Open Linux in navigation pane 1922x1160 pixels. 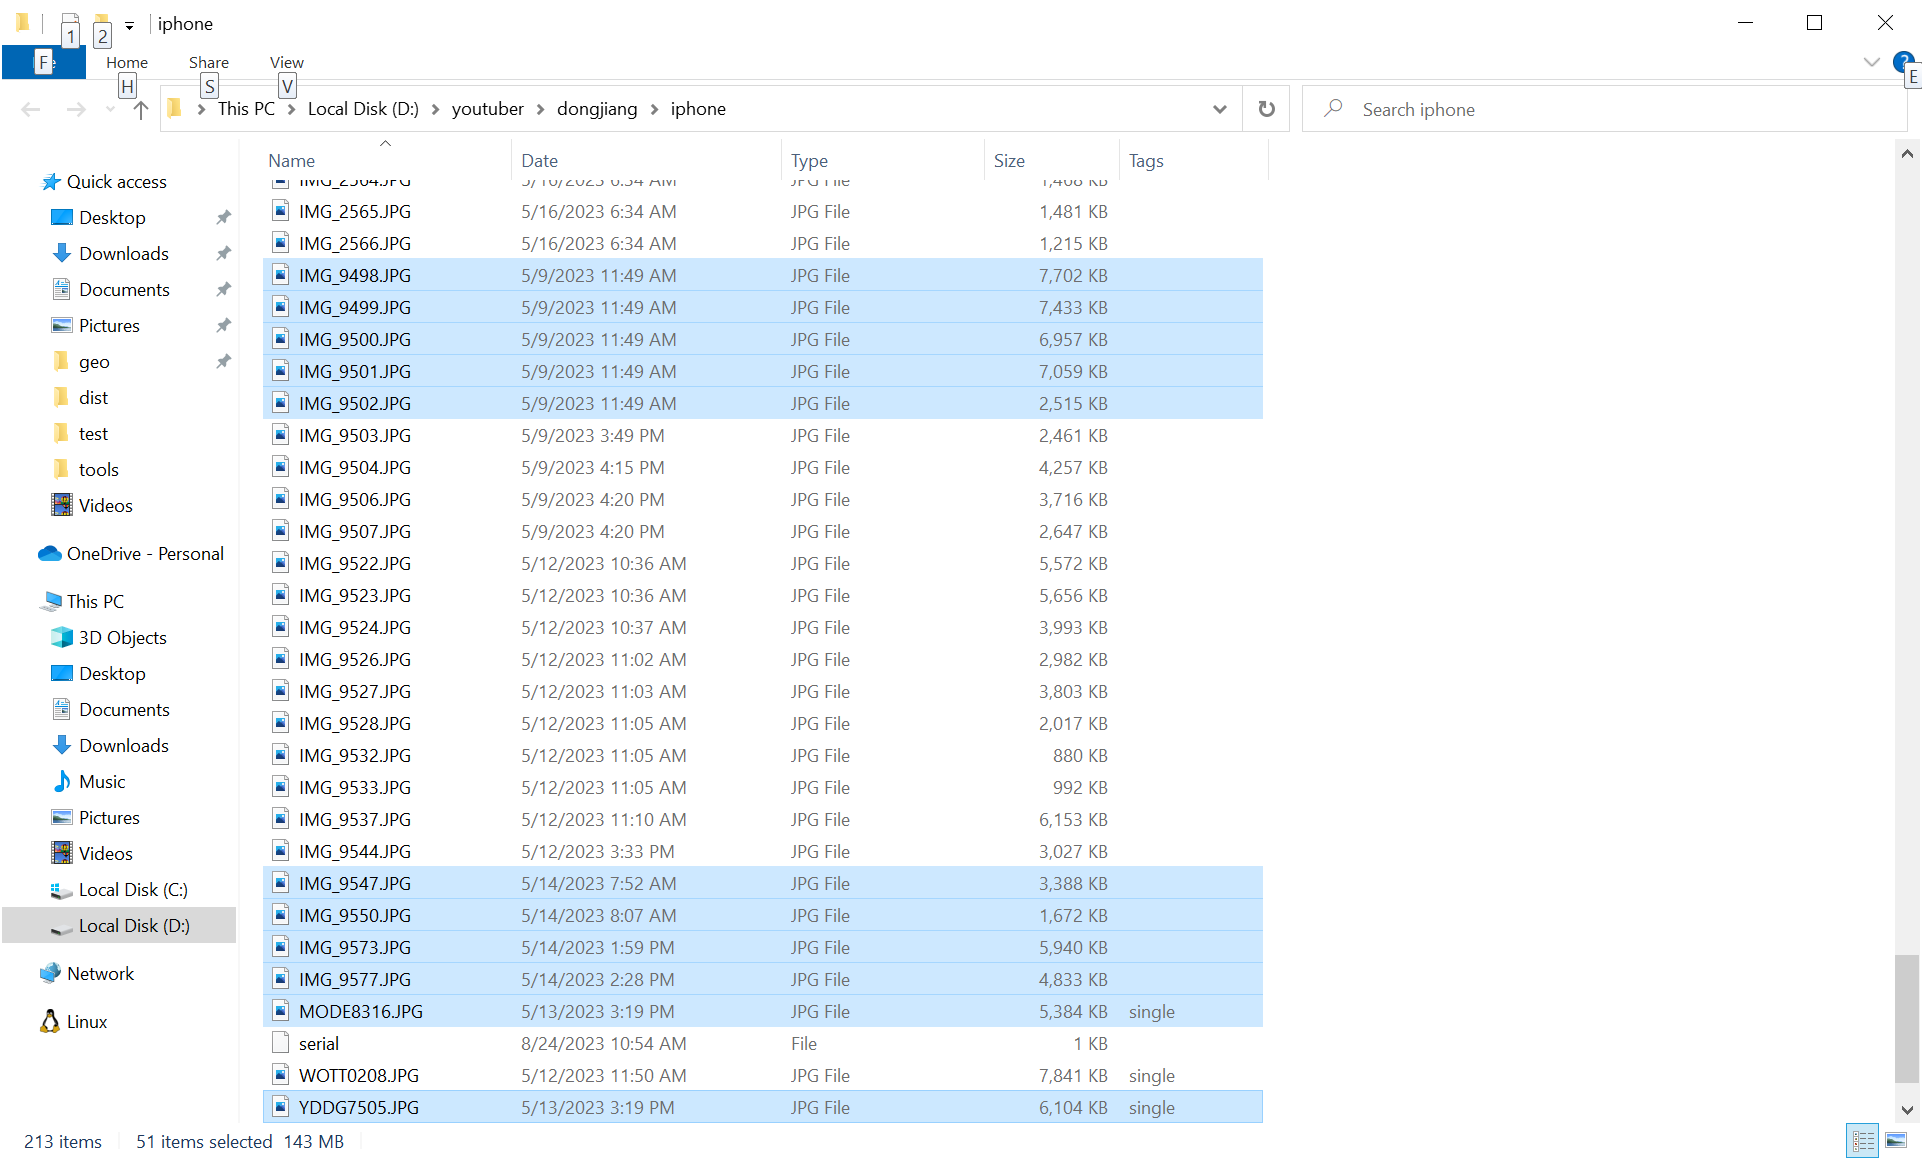(x=86, y=1021)
